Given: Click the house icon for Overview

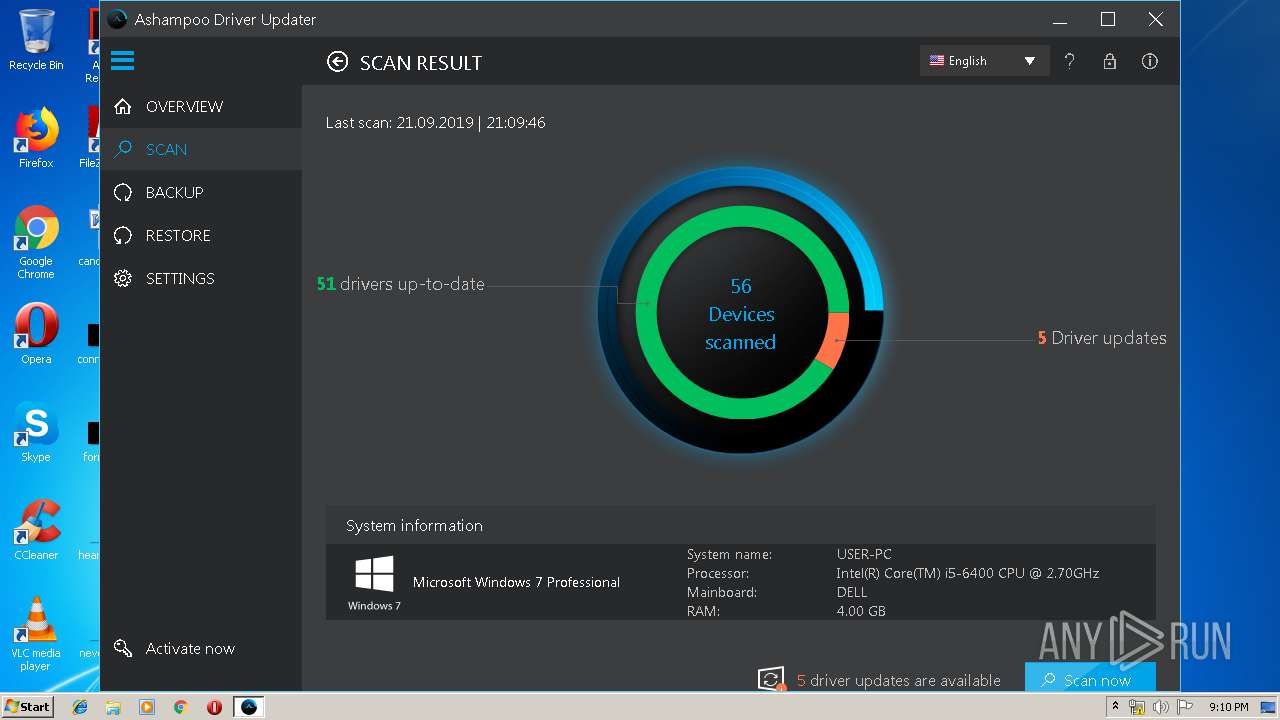Looking at the screenshot, I should tap(123, 106).
